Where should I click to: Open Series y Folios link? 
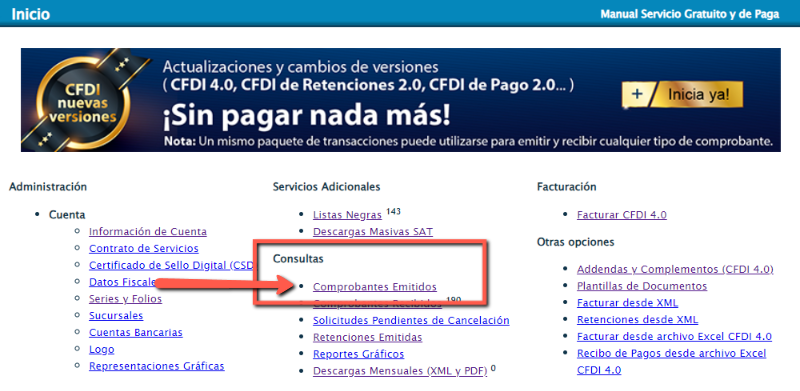tap(126, 299)
